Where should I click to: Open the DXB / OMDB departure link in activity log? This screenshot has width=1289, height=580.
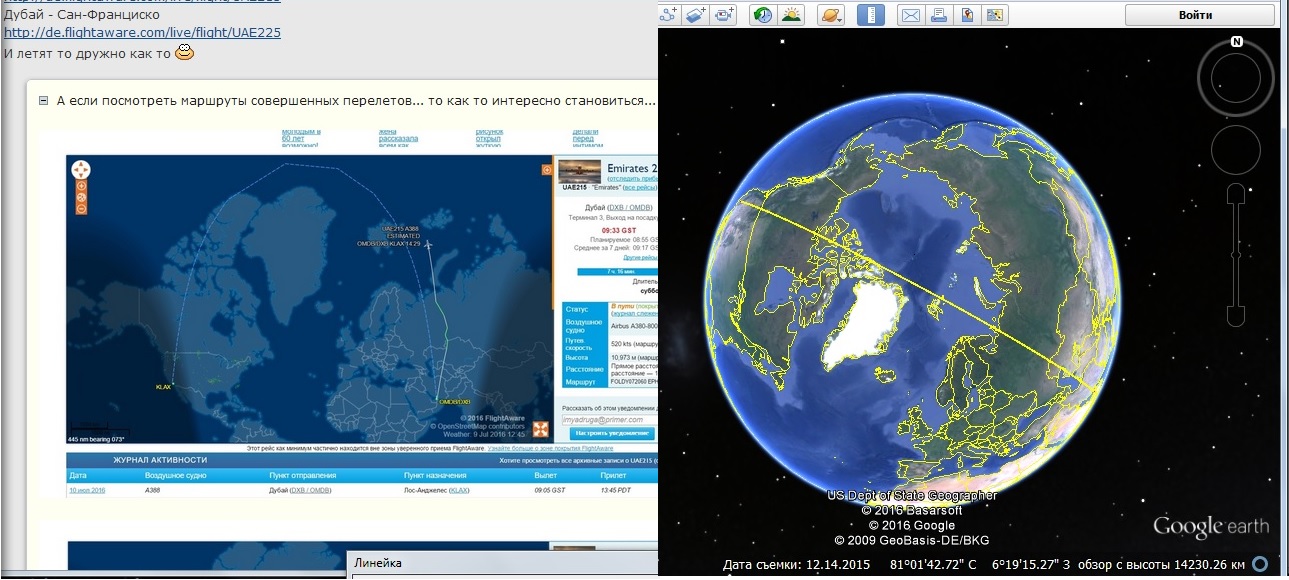[x=310, y=490]
